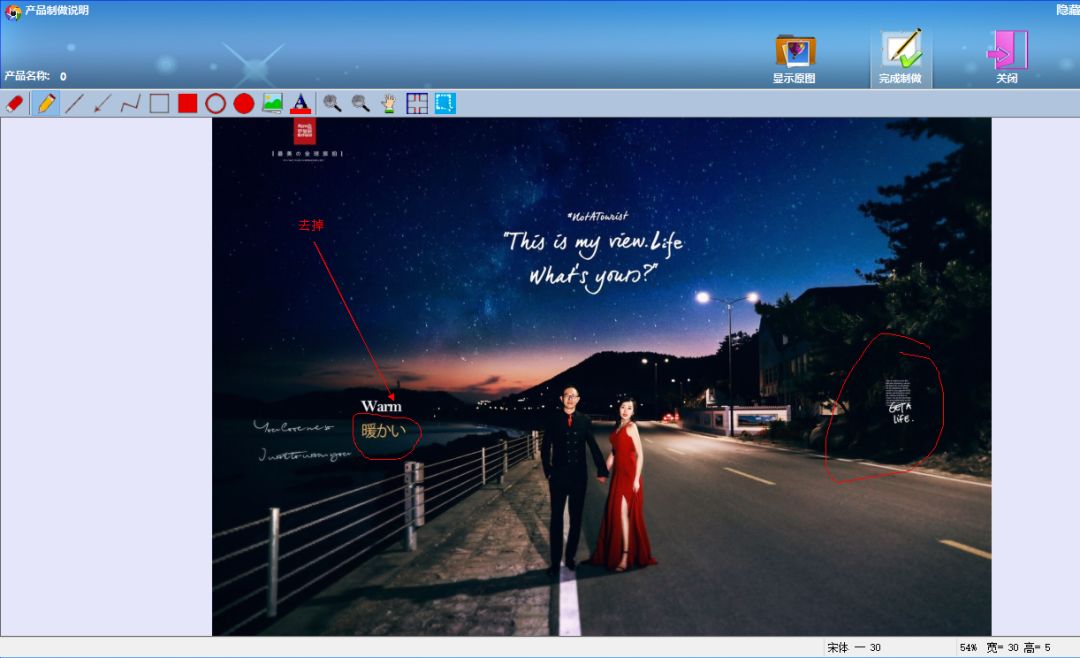Pick the hollow circle tool
Image resolution: width=1080 pixels, height=658 pixels.
pyautogui.click(x=215, y=103)
